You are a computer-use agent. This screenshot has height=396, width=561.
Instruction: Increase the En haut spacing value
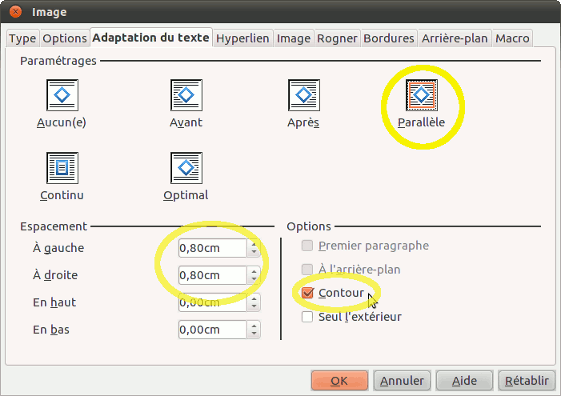tap(254, 298)
